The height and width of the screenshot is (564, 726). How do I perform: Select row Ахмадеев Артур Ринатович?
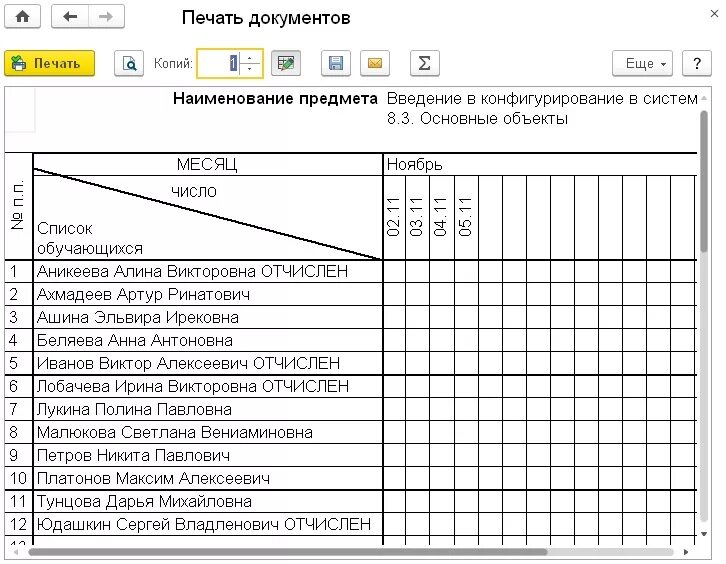pos(208,294)
